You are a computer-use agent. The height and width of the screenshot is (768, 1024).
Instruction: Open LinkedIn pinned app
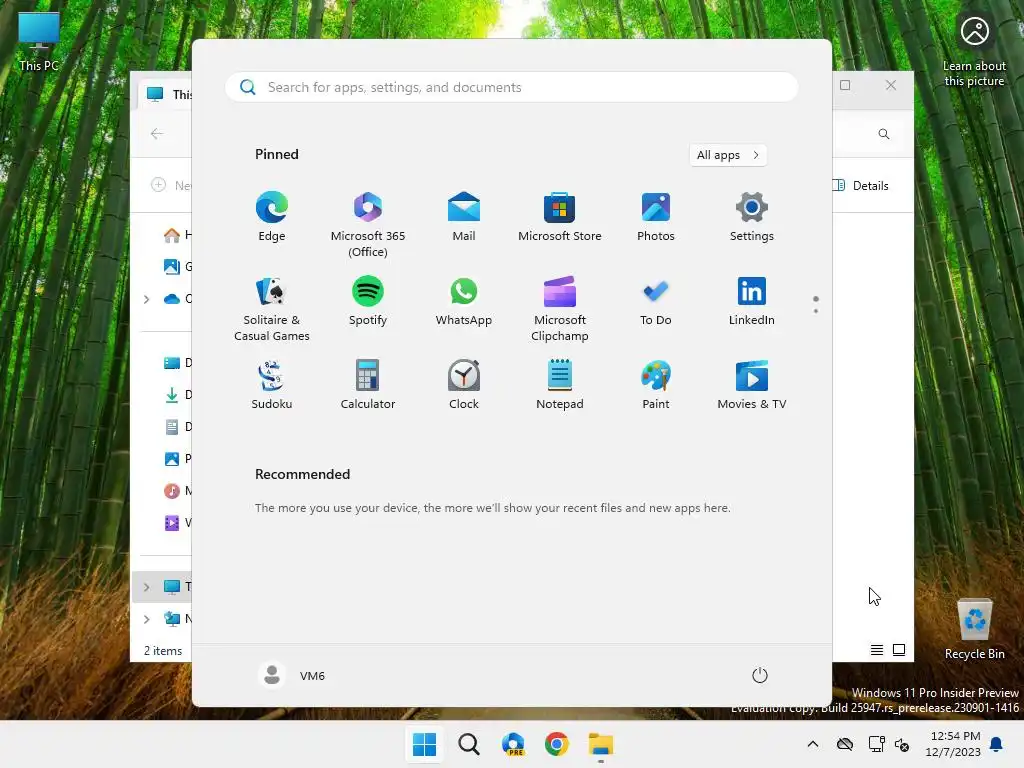pyautogui.click(x=752, y=302)
